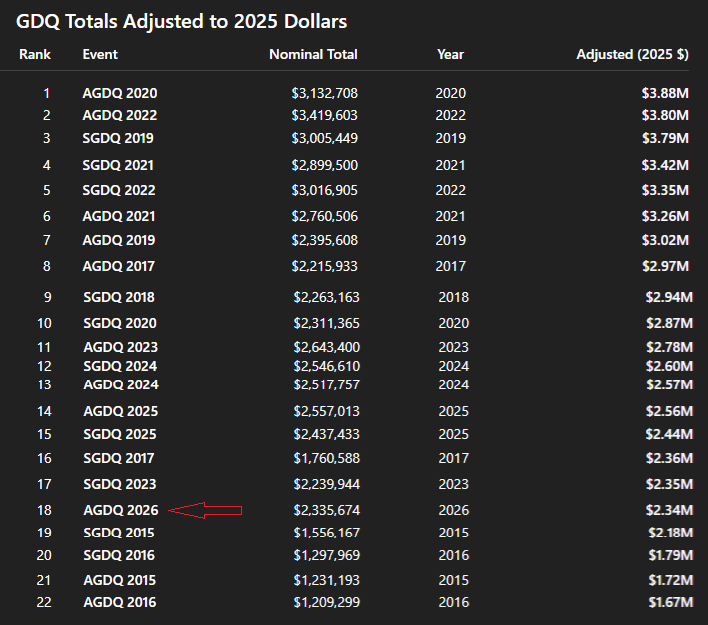The image size is (708, 625).
Task: Select the AGDQ 2026 event name
Action: pos(121,510)
